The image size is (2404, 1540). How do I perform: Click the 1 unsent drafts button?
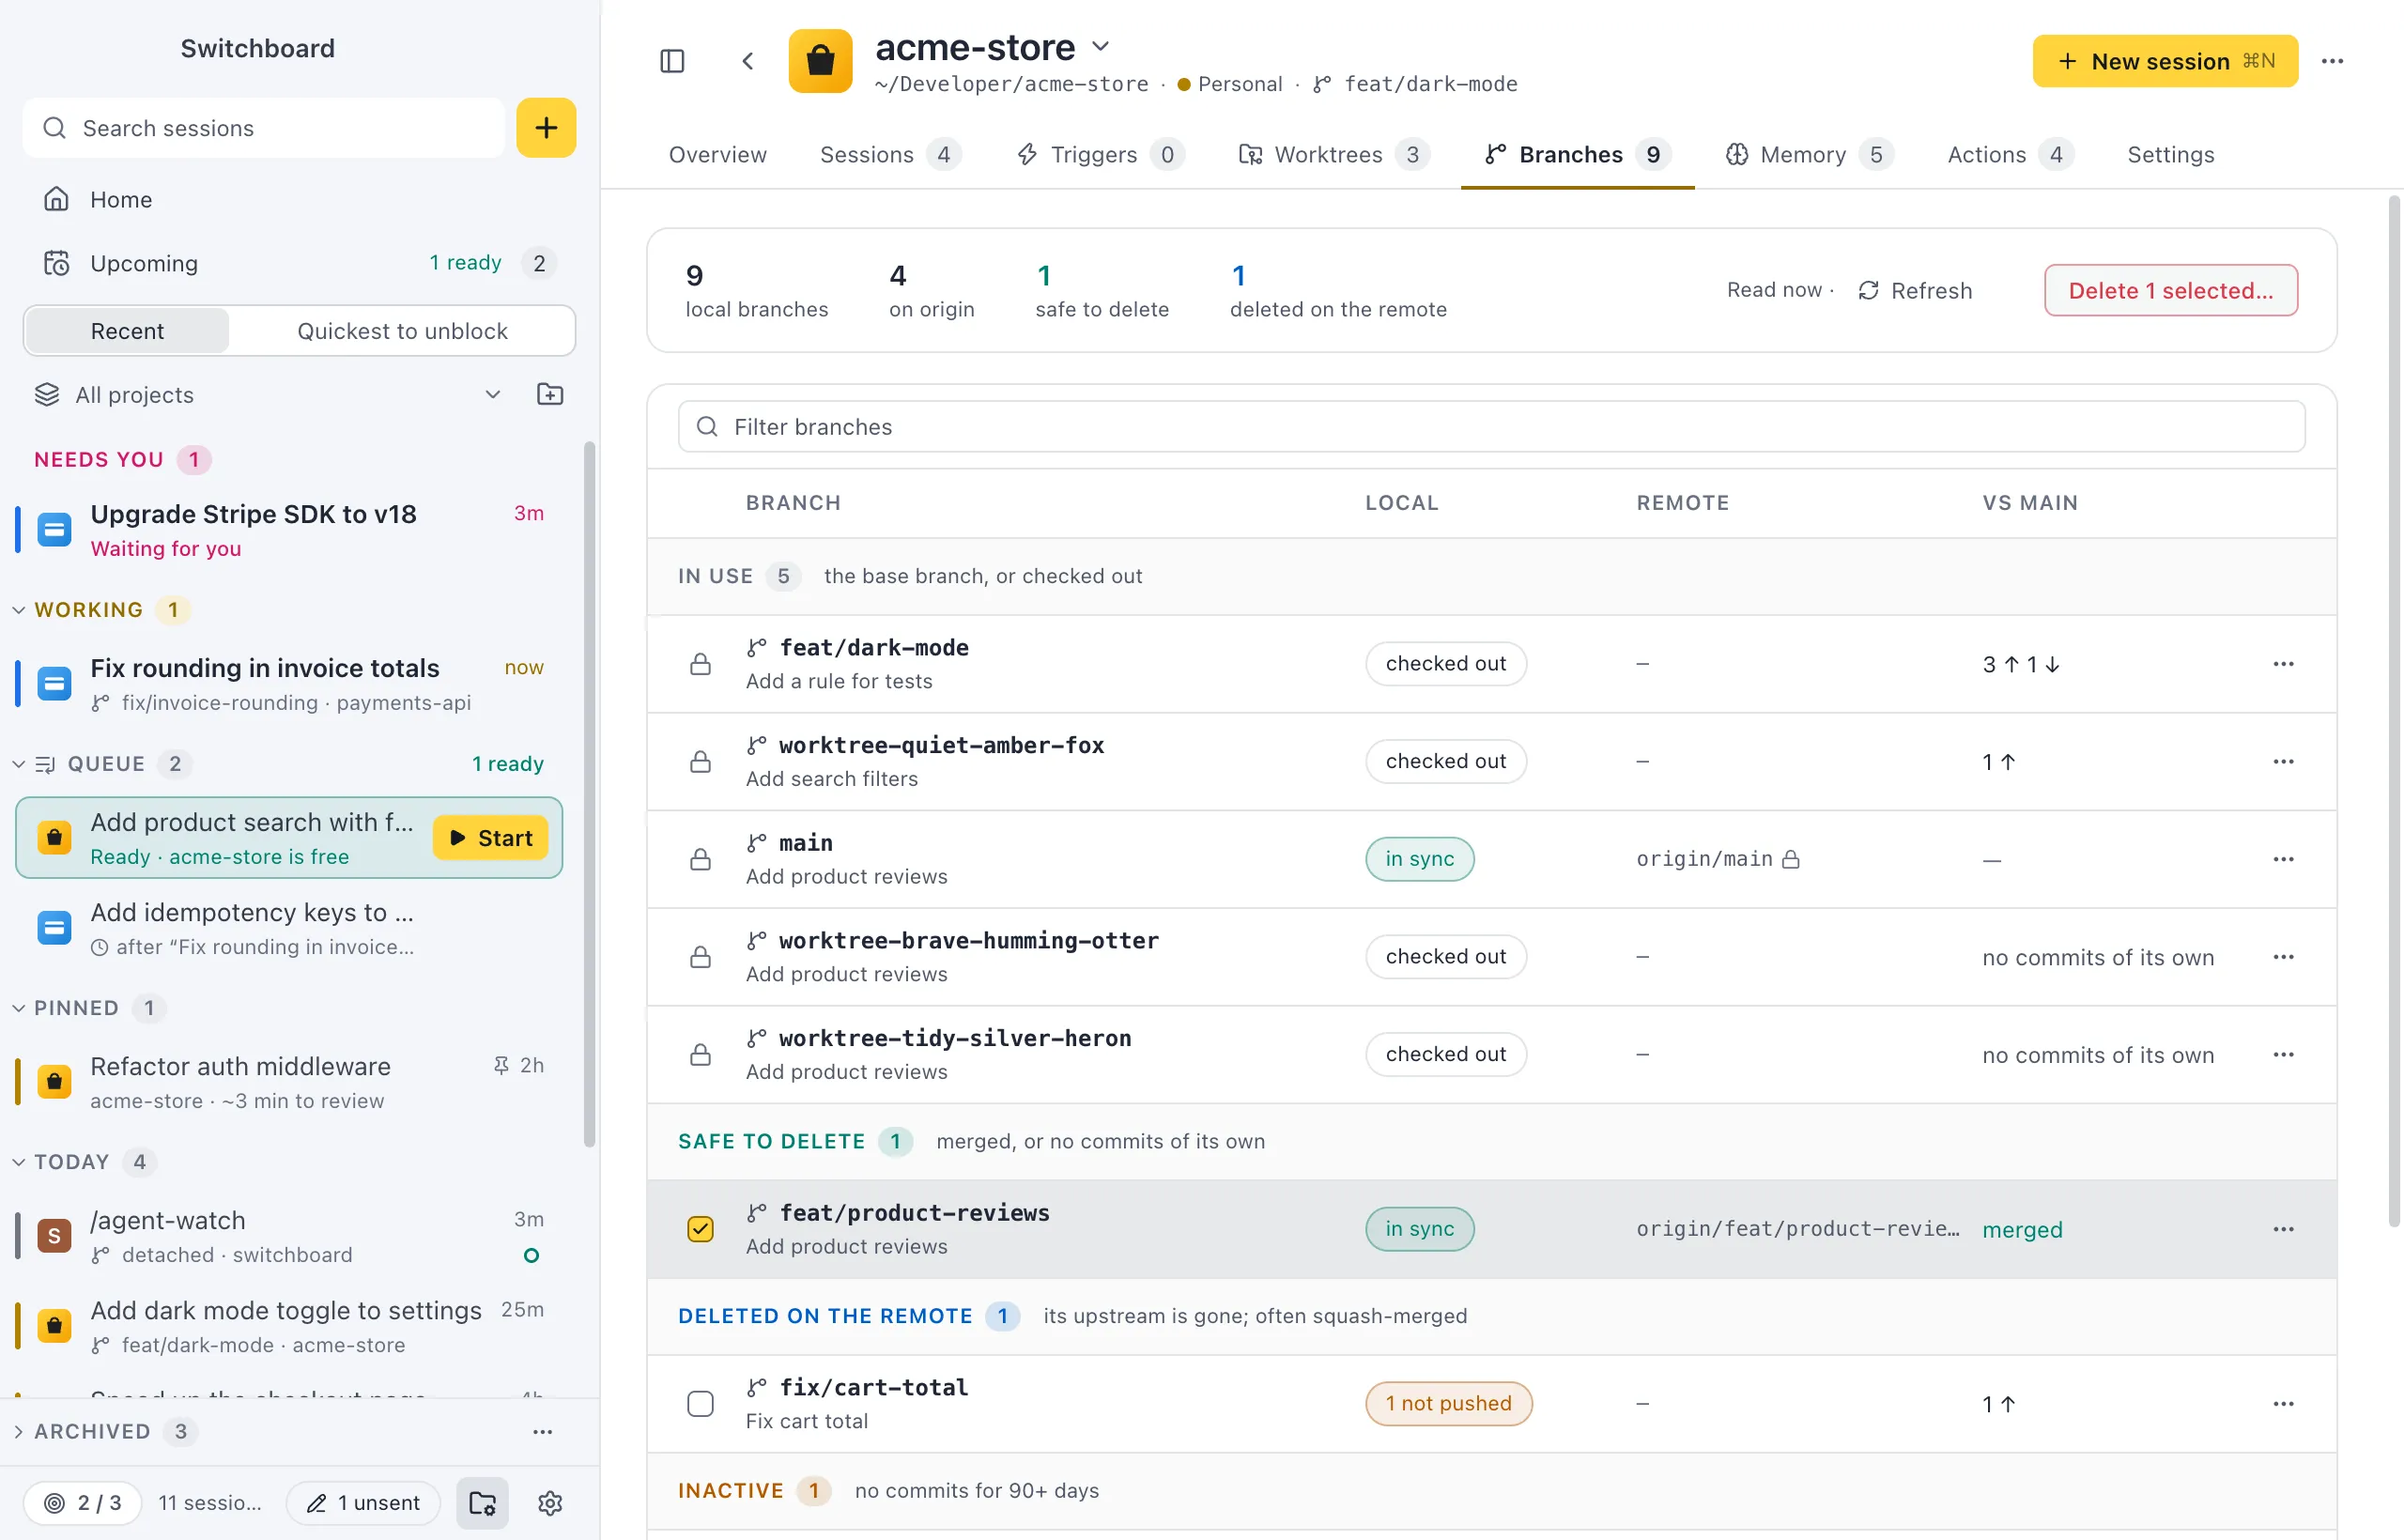tap(363, 1503)
